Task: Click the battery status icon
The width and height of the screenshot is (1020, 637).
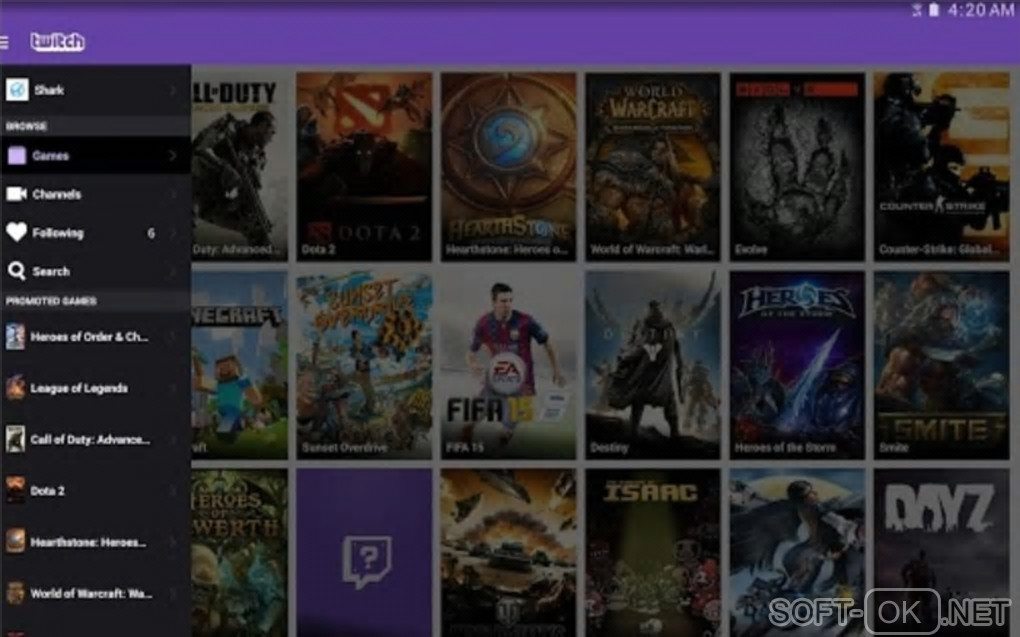Action: (x=933, y=10)
